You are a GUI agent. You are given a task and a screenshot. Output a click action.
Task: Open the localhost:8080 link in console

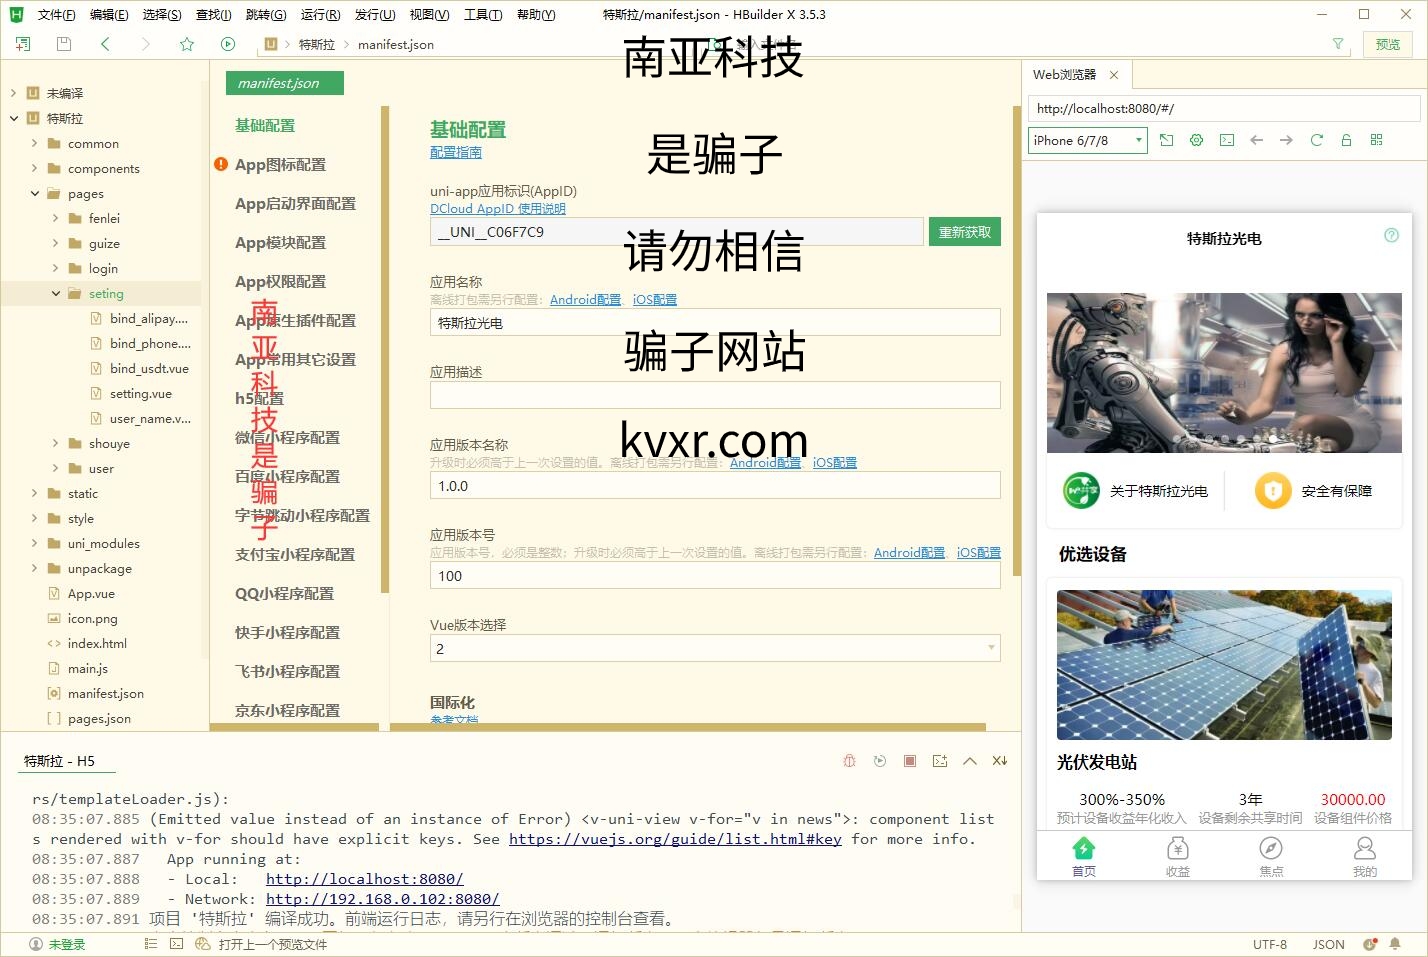coord(364,879)
